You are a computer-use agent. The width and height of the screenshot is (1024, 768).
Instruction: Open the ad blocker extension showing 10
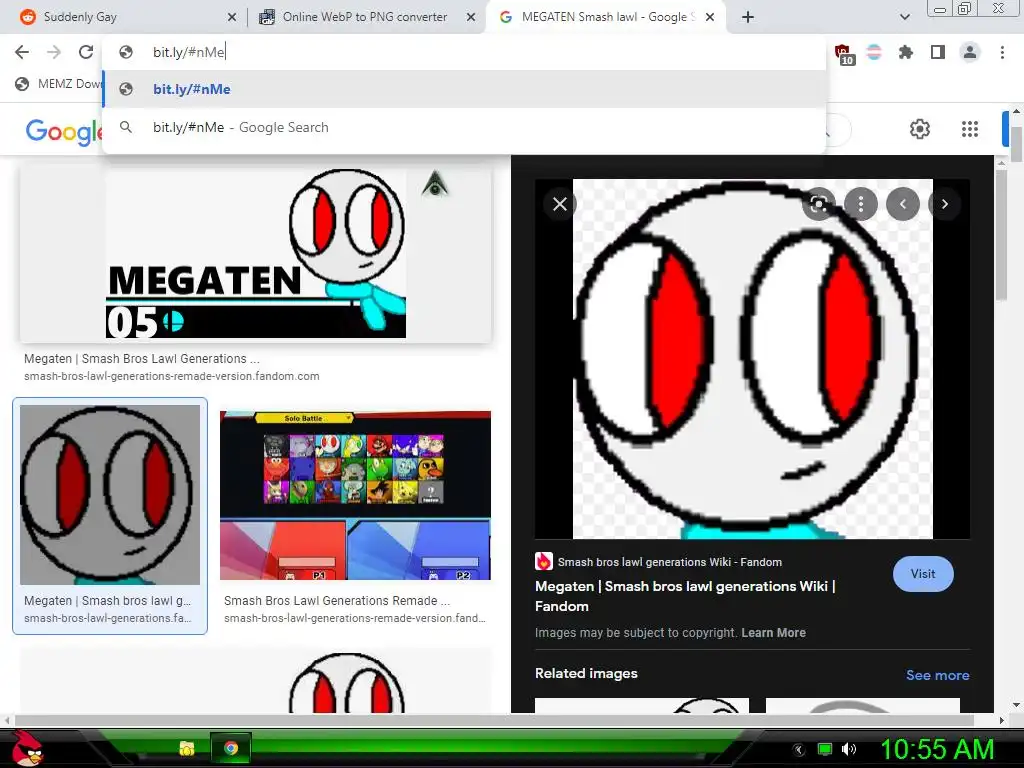843,54
